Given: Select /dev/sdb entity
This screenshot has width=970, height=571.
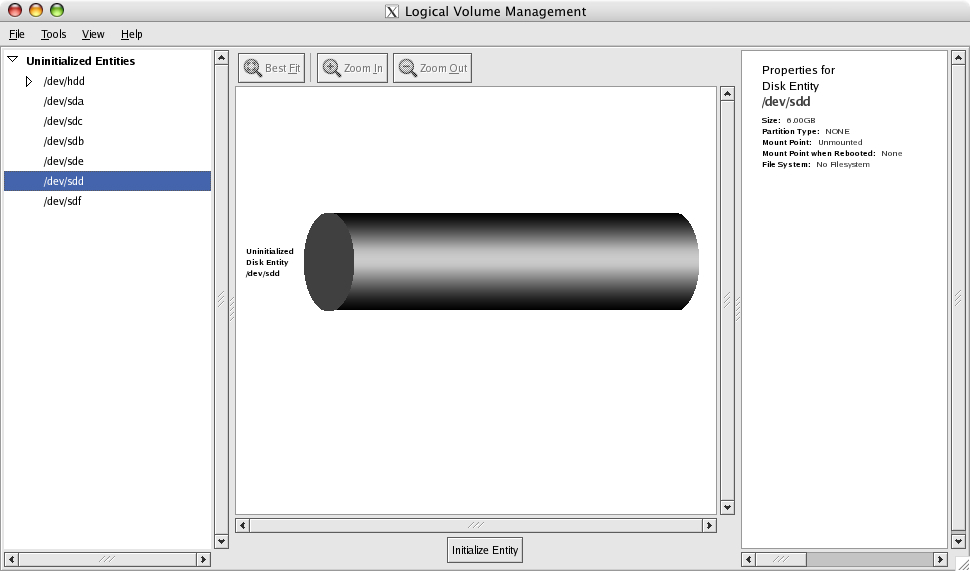Looking at the screenshot, I should coord(63,141).
